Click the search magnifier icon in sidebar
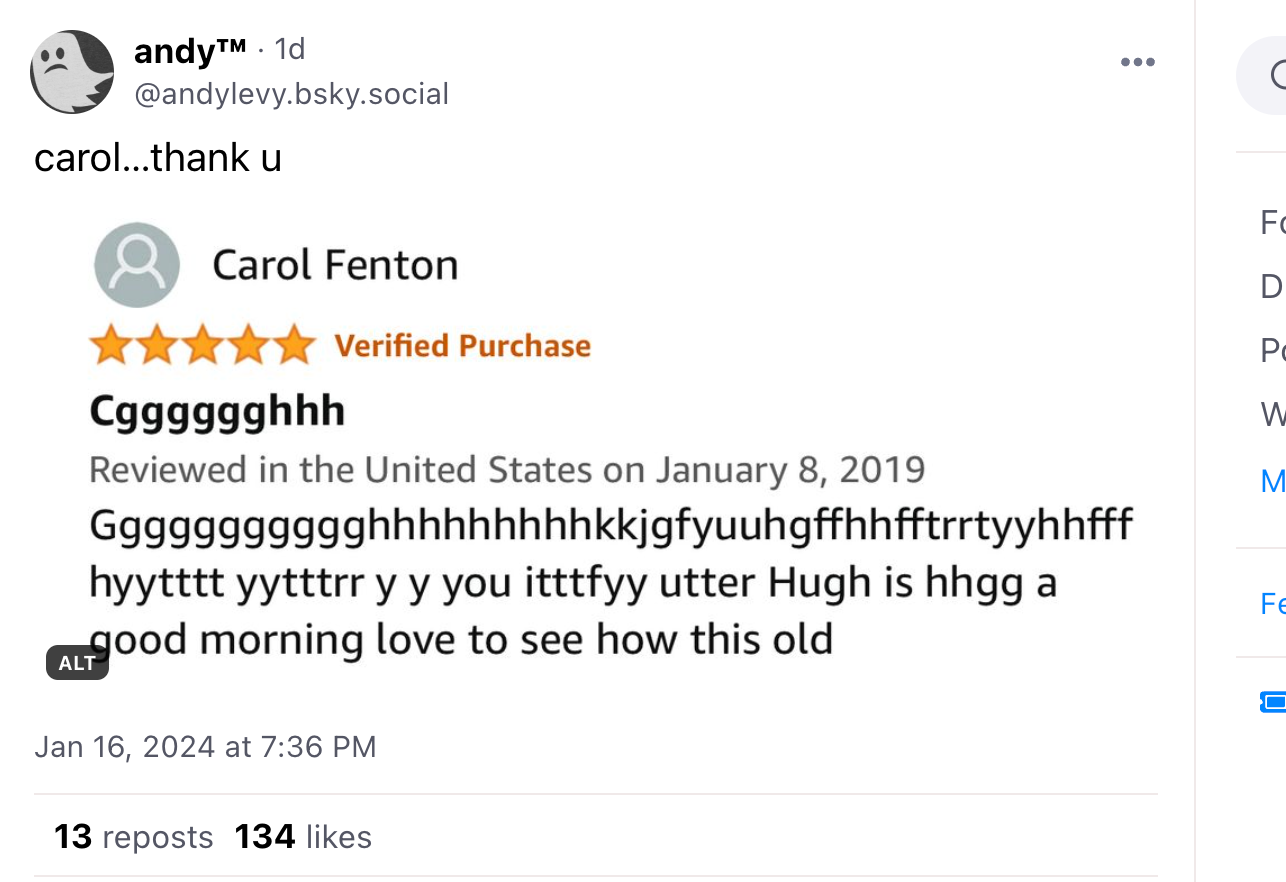 tap(1278, 75)
